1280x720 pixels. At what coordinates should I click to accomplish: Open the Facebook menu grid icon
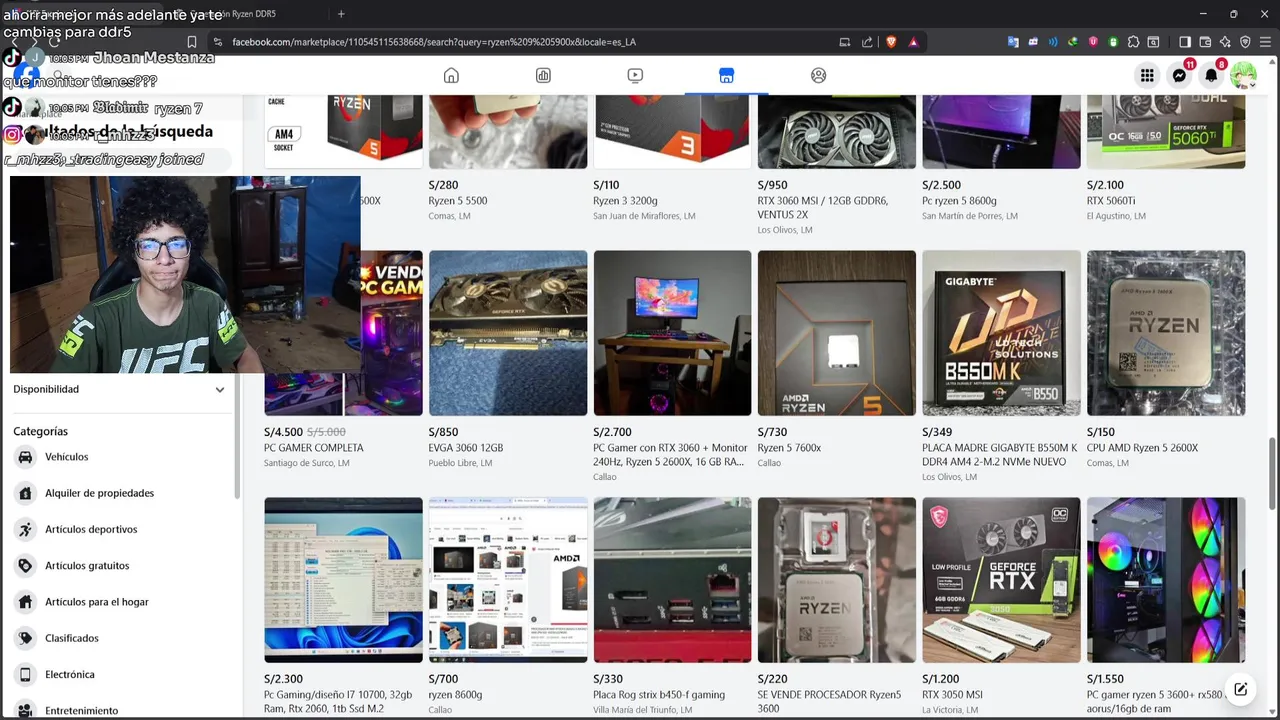click(x=1147, y=75)
